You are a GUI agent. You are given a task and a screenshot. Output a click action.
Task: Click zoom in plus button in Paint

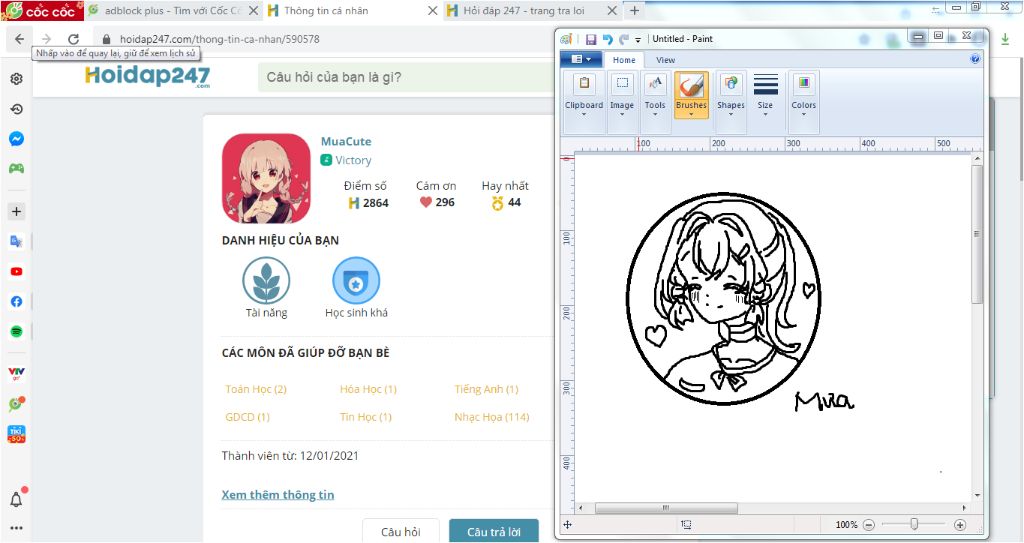959,525
